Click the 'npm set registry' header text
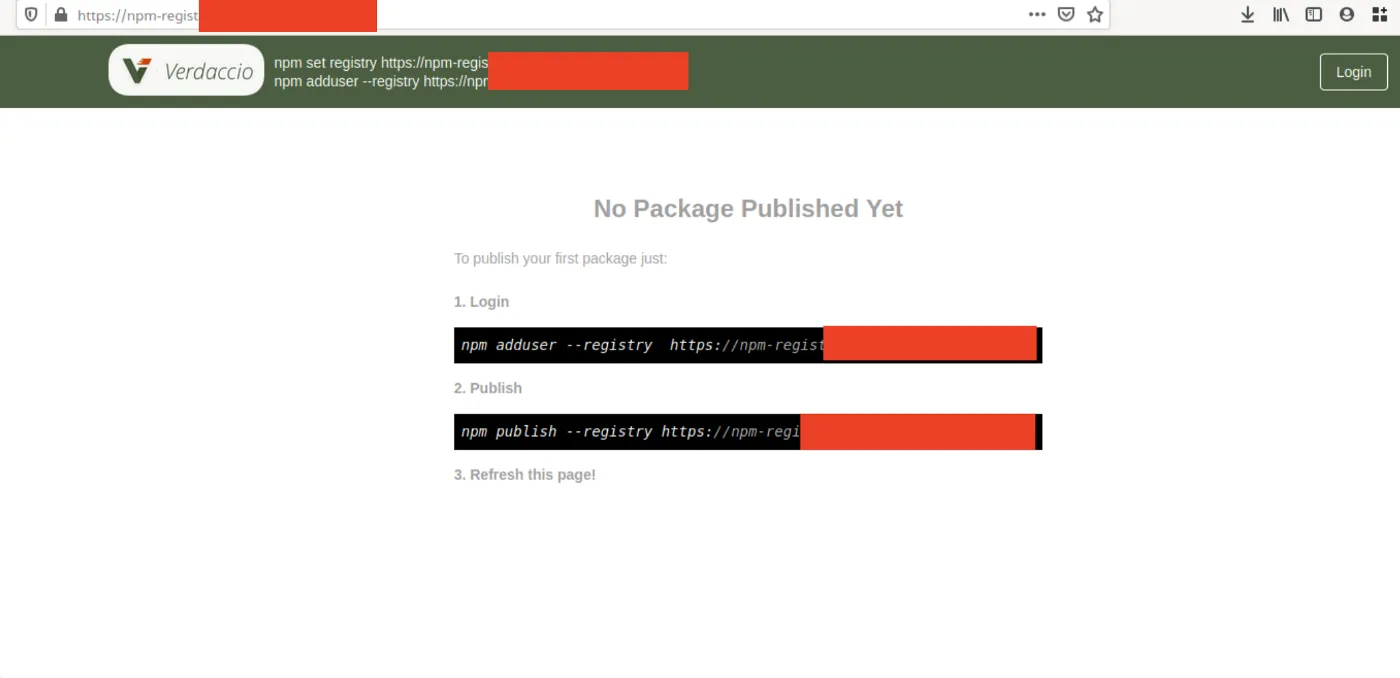Screen dimensions: 1400x678 tap(381, 63)
